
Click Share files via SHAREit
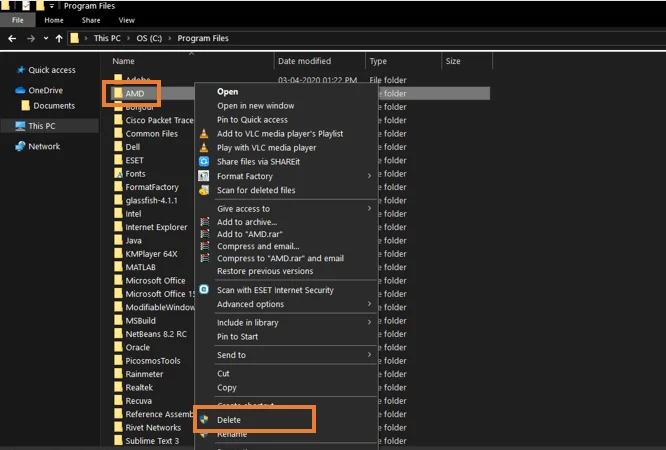click(258, 162)
